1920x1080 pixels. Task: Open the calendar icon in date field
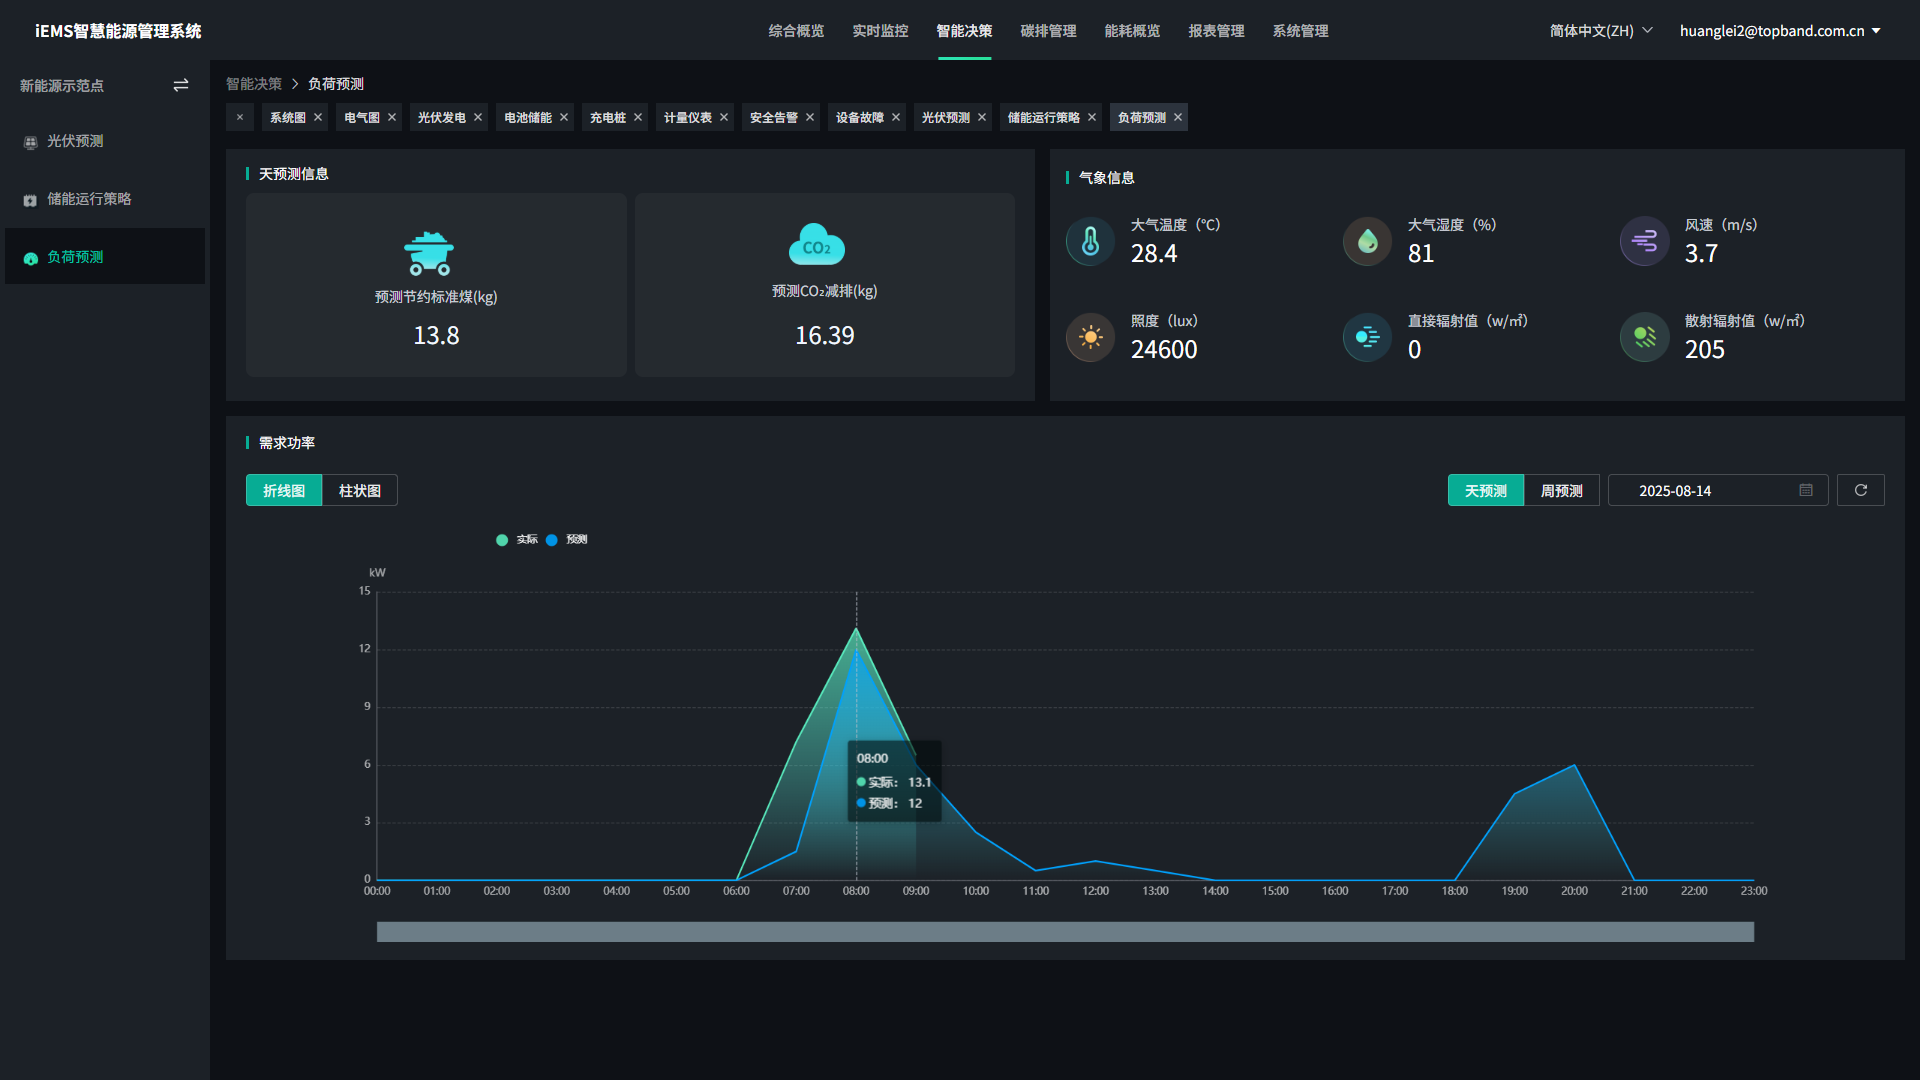pyautogui.click(x=1805, y=490)
